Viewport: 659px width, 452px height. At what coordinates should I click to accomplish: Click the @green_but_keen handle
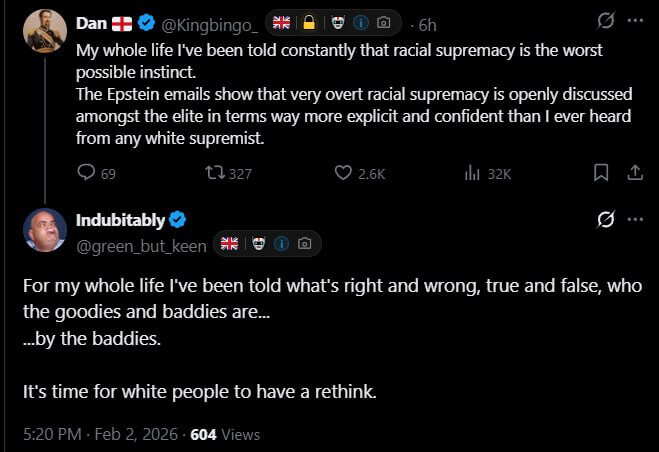click(x=141, y=244)
